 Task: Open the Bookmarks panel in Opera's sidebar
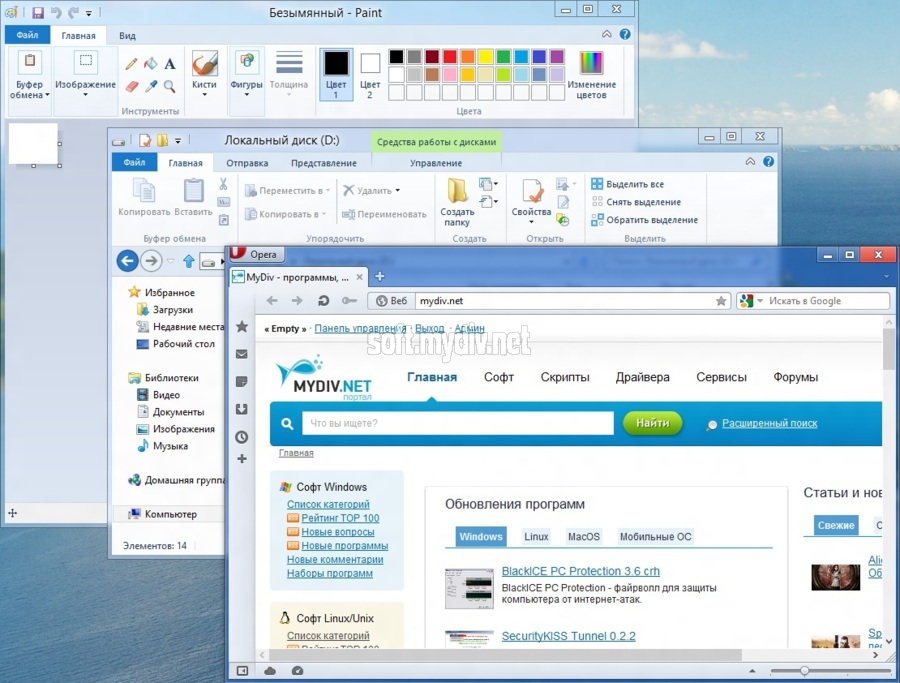coord(242,327)
